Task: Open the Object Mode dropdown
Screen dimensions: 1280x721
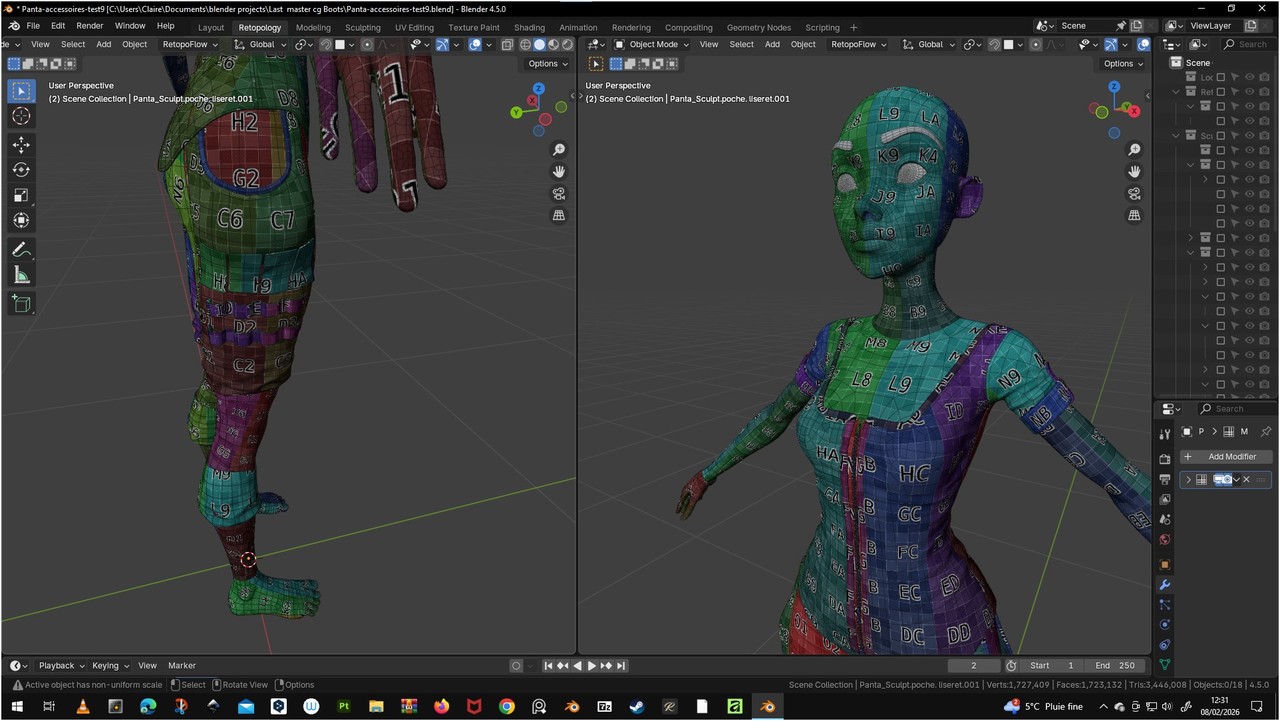Action: coord(652,45)
